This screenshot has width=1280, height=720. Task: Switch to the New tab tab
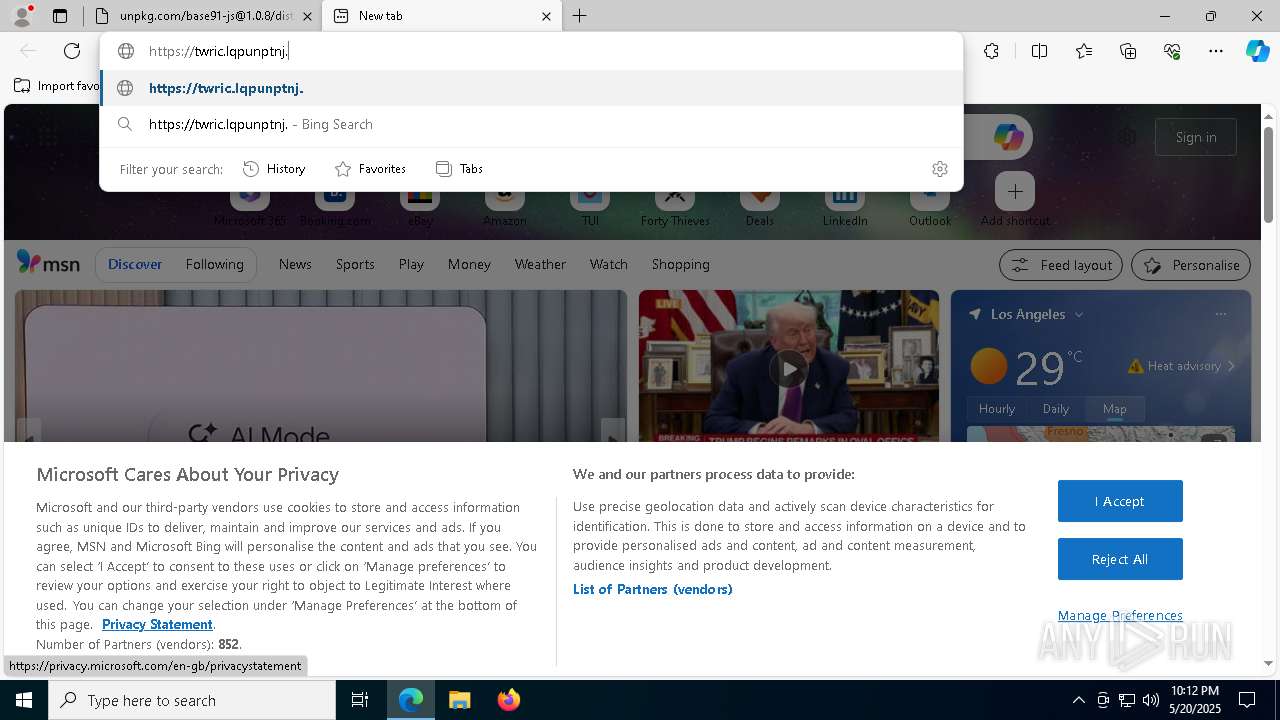point(443,16)
